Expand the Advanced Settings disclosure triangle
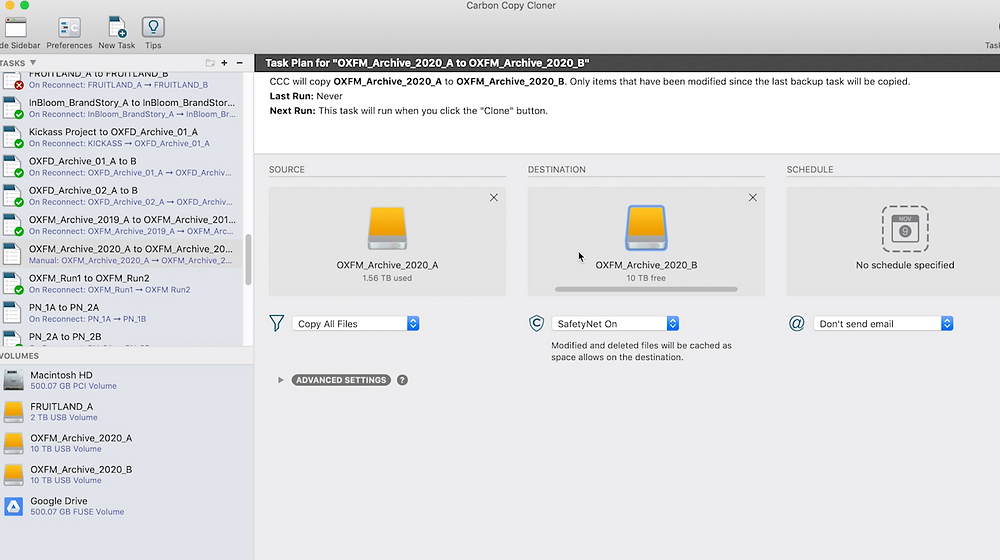 280,380
